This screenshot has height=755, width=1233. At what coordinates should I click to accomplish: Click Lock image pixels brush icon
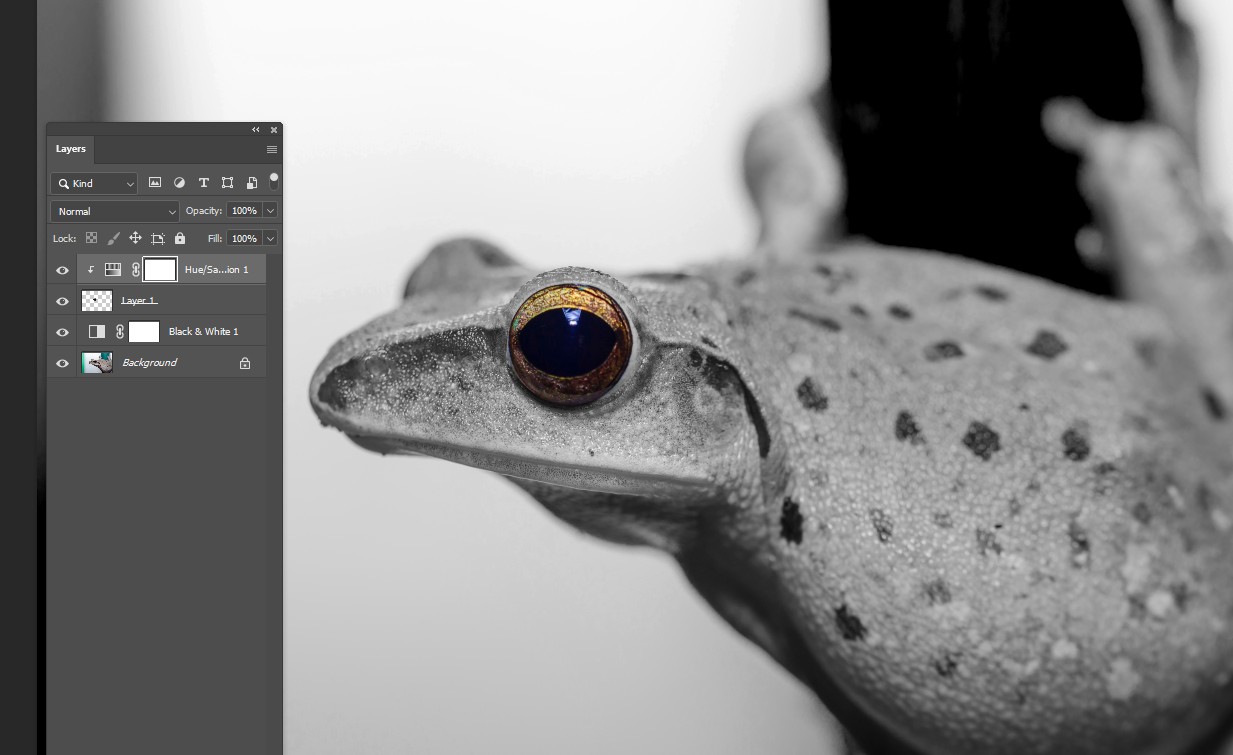[113, 239]
